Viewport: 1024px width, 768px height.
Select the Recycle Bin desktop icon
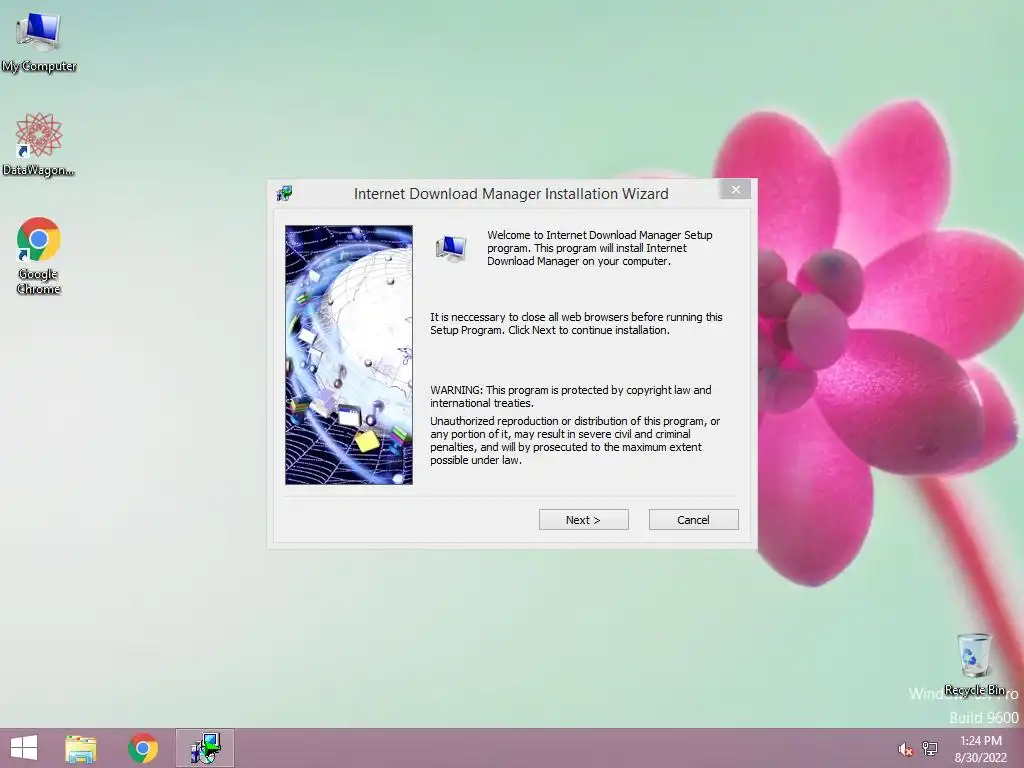coord(974,664)
